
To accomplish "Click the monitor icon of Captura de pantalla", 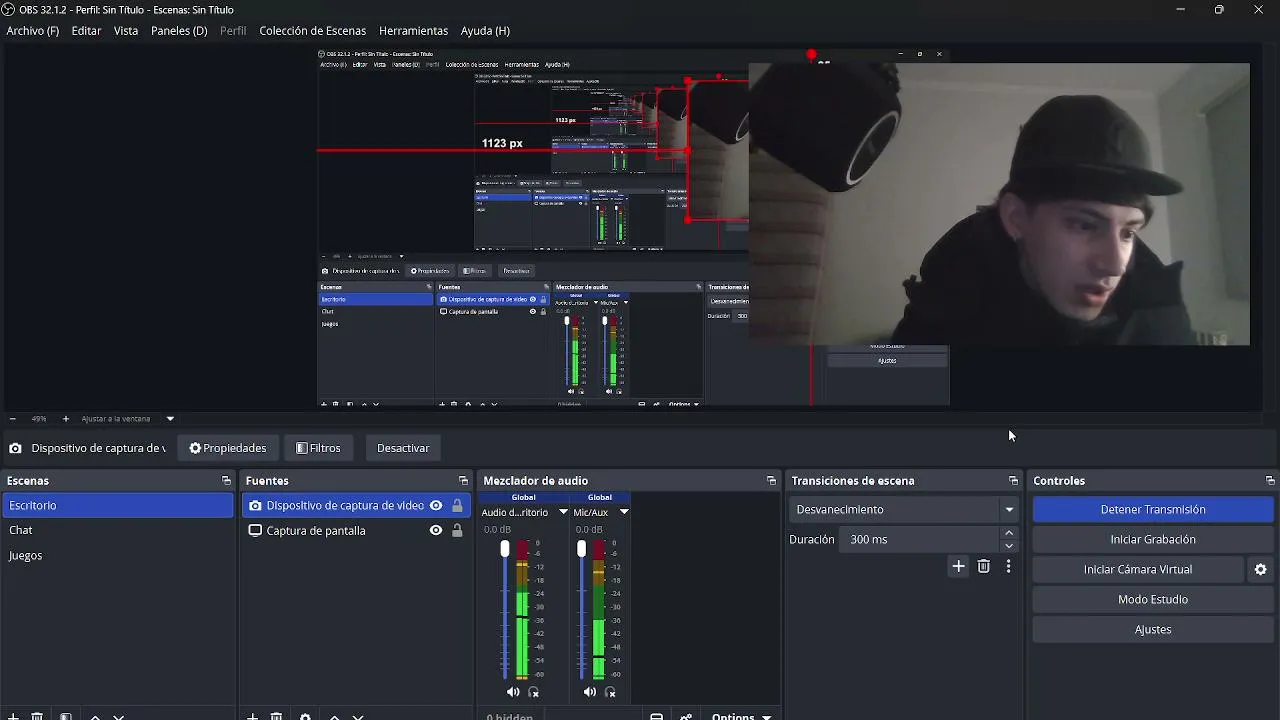I will (x=256, y=531).
